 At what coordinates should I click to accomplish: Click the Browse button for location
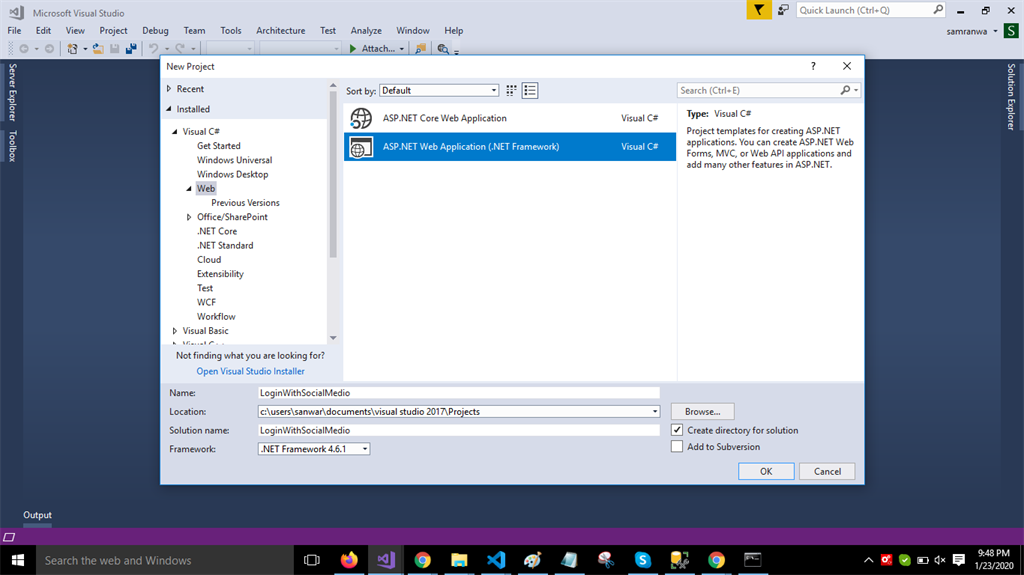pos(702,411)
